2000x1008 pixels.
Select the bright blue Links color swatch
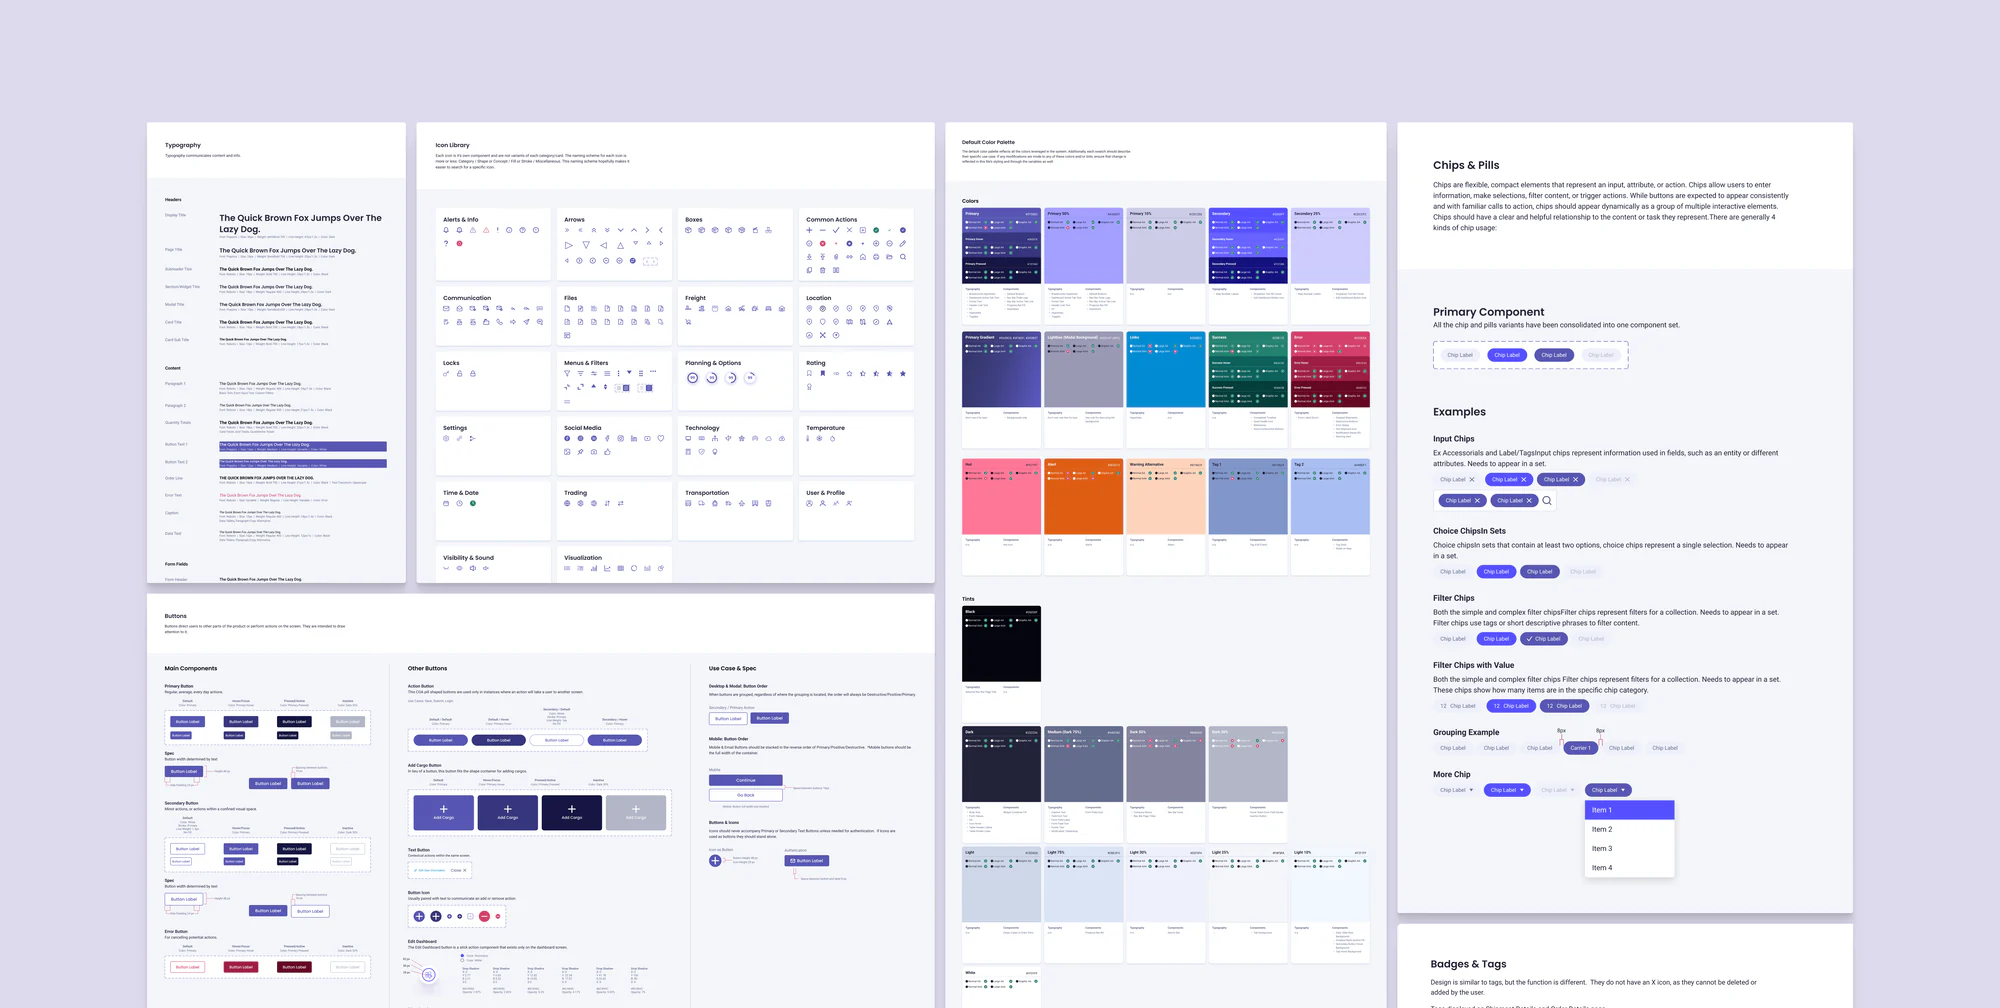[x=1165, y=370]
